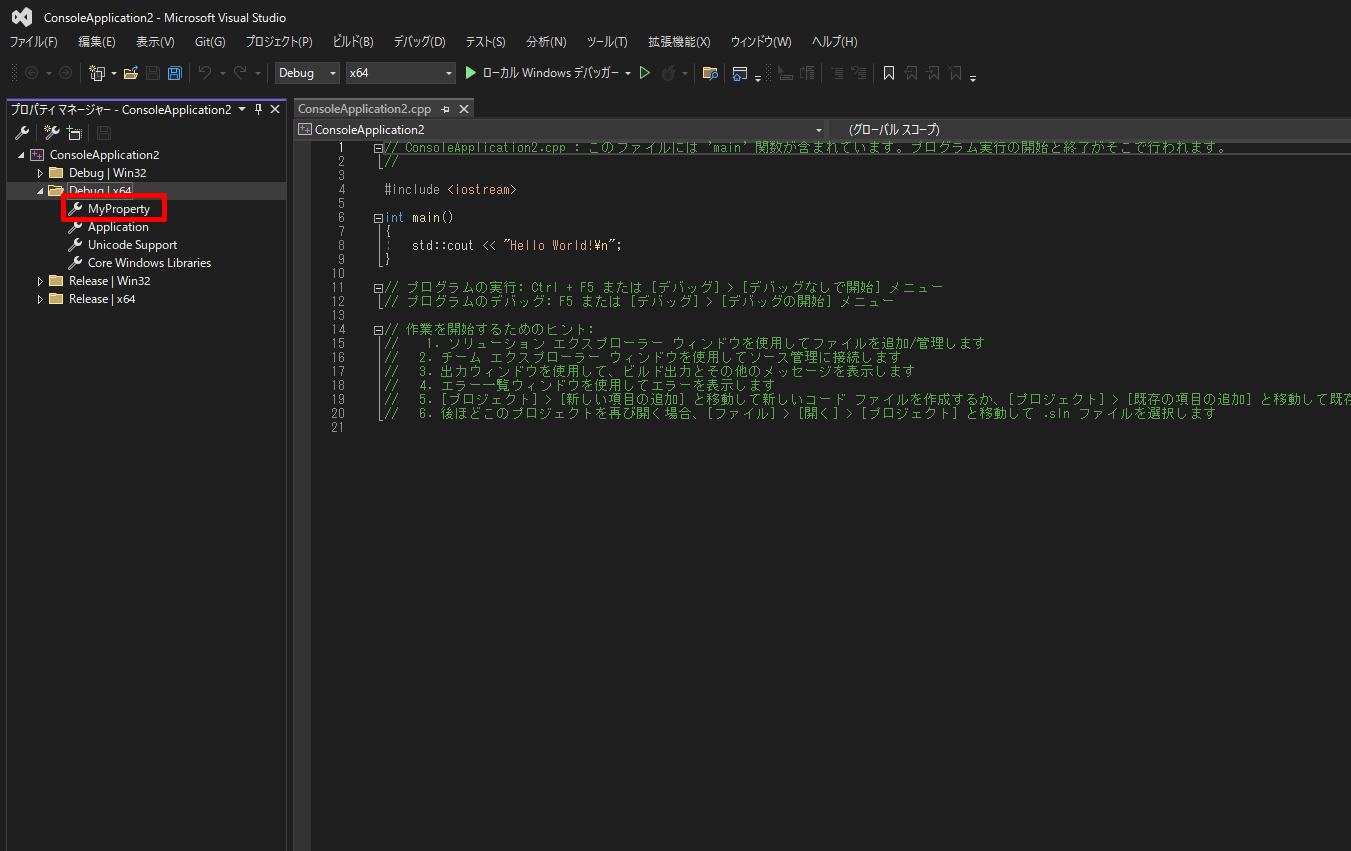Open the x64 platform dropdown

[400, 73]
